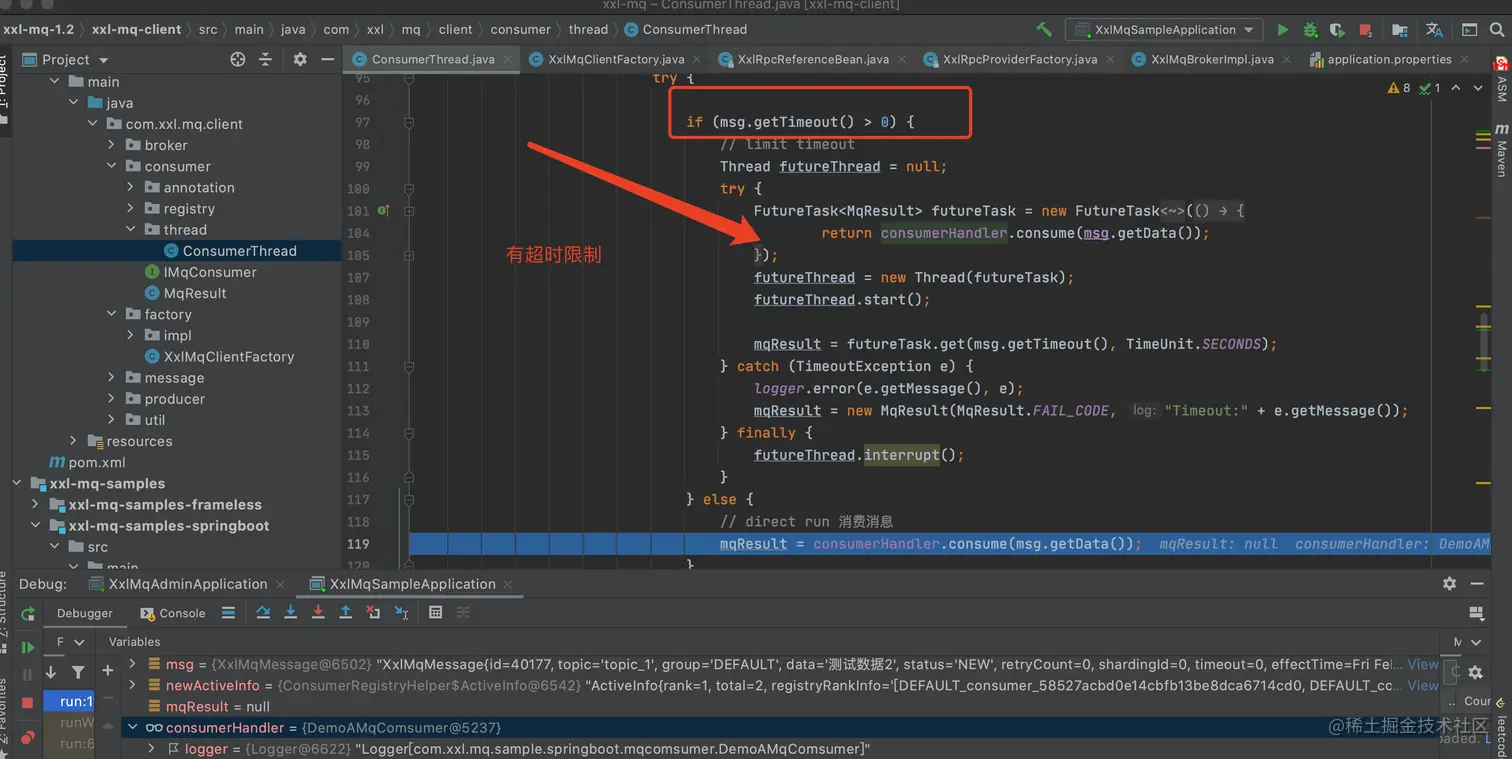Click the Build project hammer icon

point(1044,30)
